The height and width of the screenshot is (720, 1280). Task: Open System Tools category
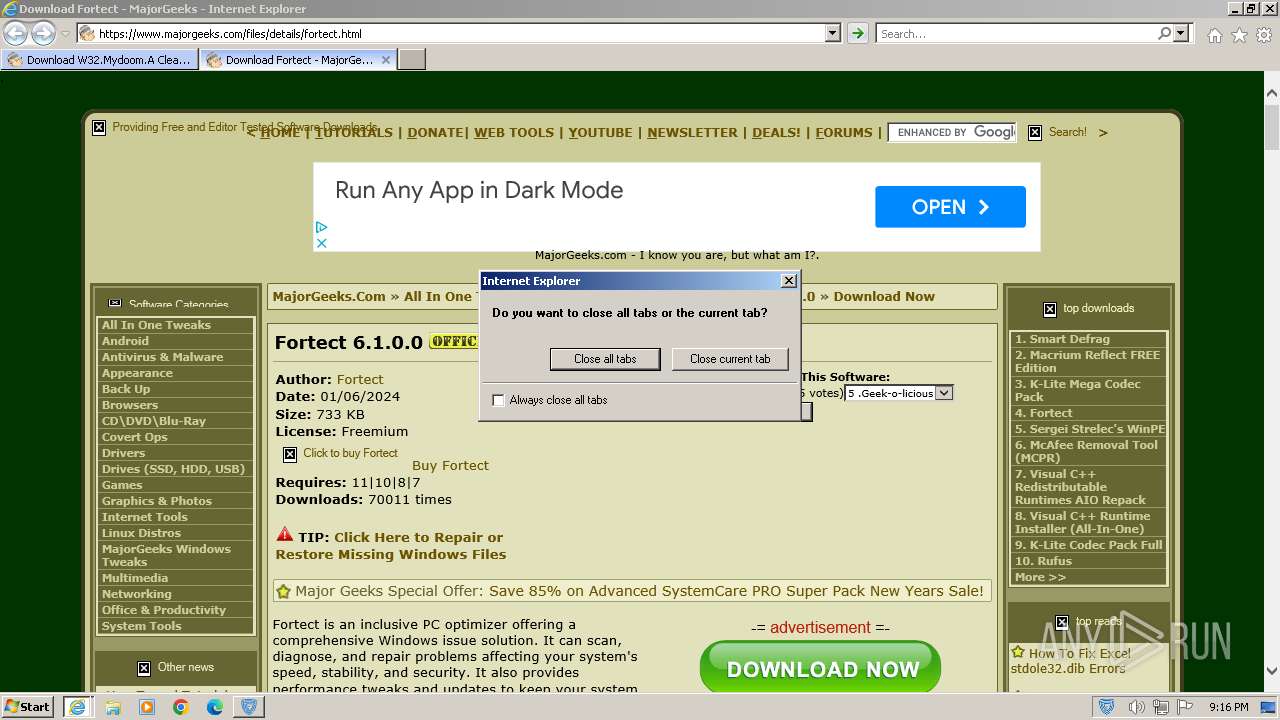(141, 626)
